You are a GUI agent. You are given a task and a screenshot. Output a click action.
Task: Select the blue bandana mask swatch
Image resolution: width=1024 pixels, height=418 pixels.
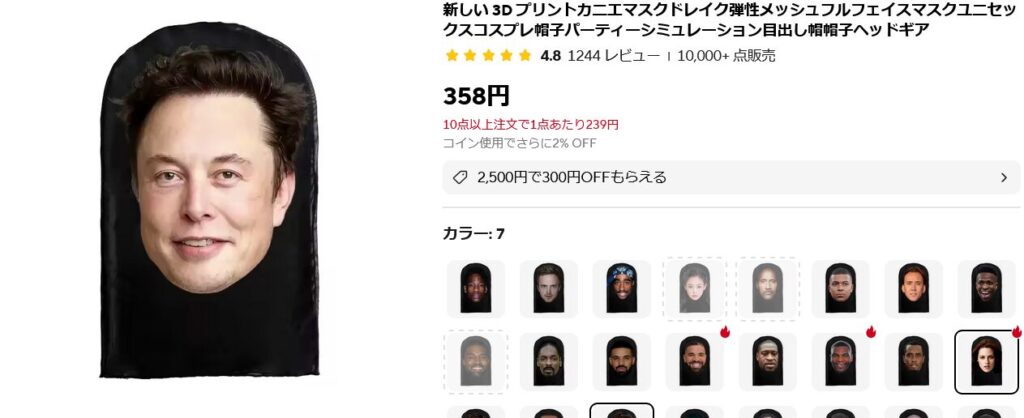[621, 289]
